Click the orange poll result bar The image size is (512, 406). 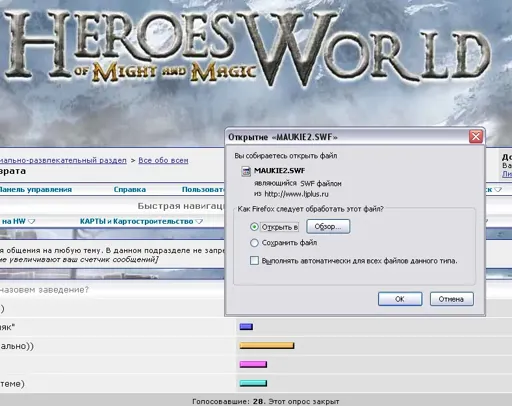pos(267,346)
